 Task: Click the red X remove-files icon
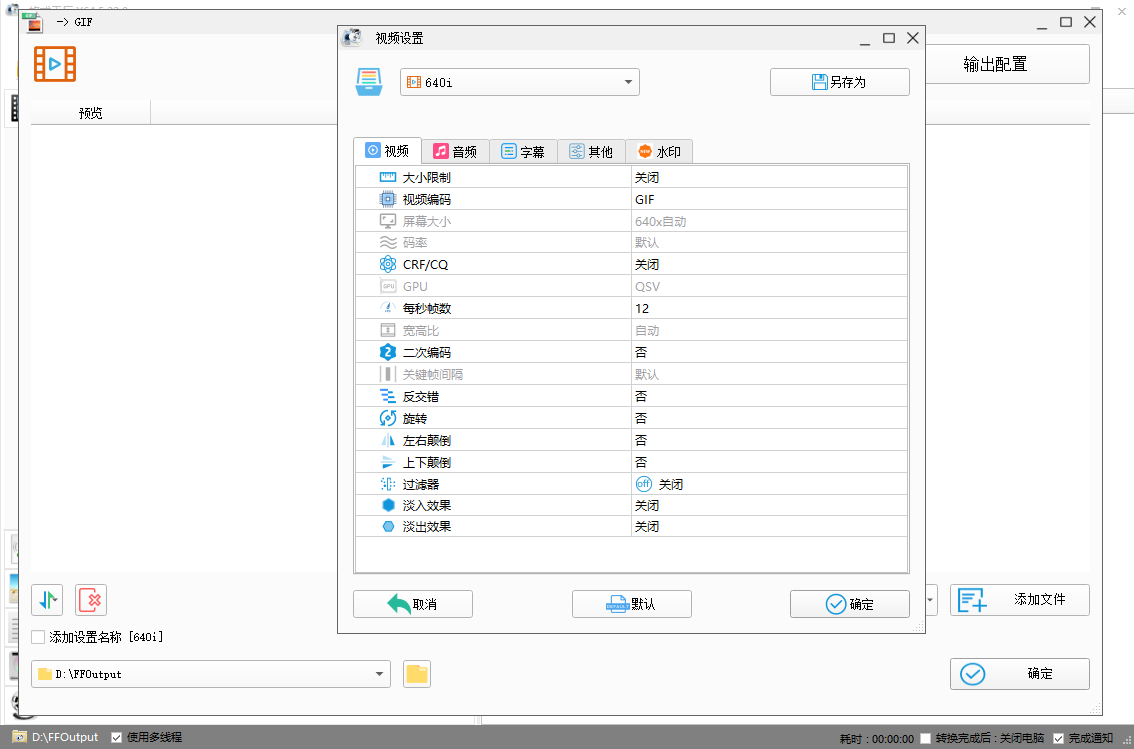[90, 600]
